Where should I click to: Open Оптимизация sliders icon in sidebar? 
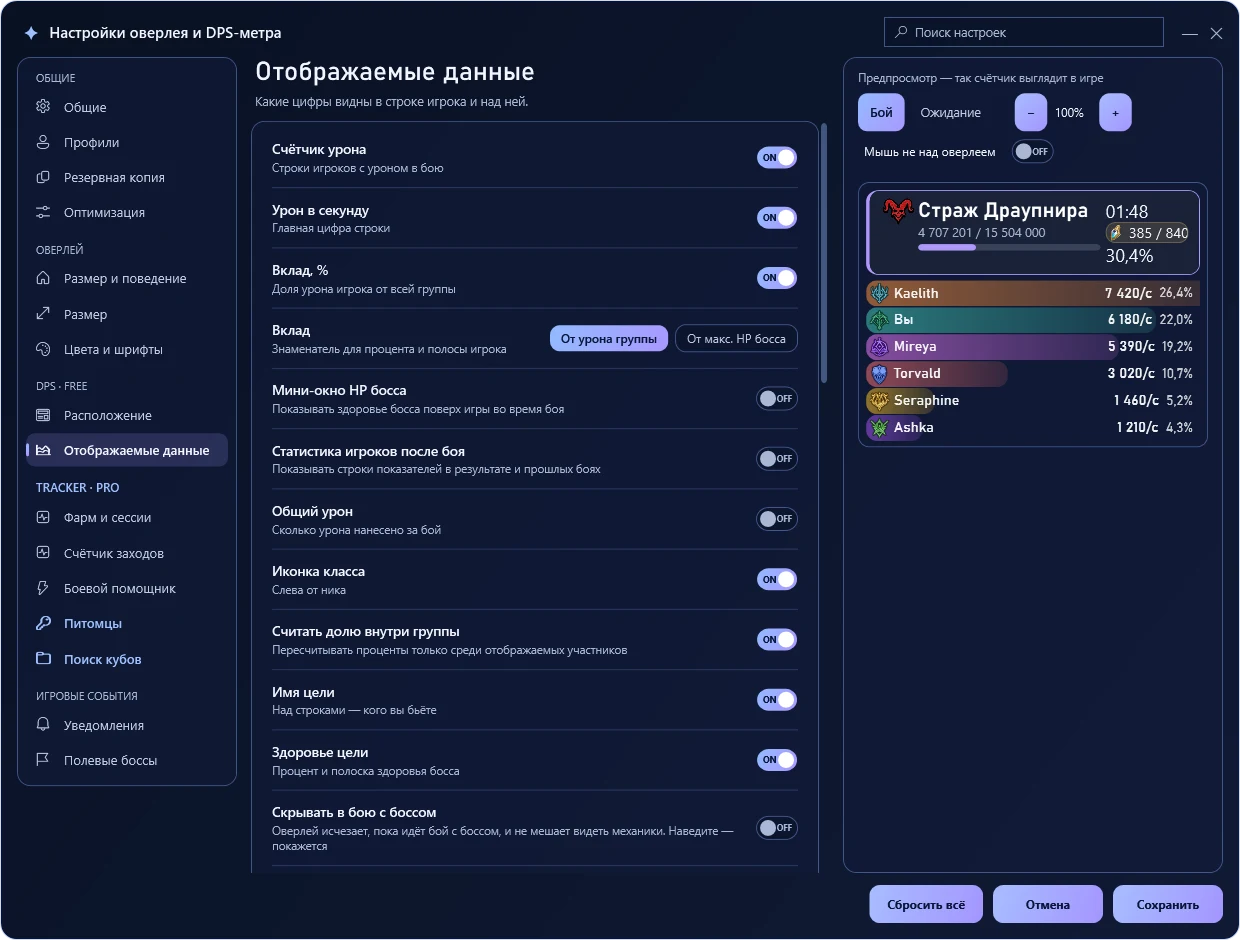point(43,212)
